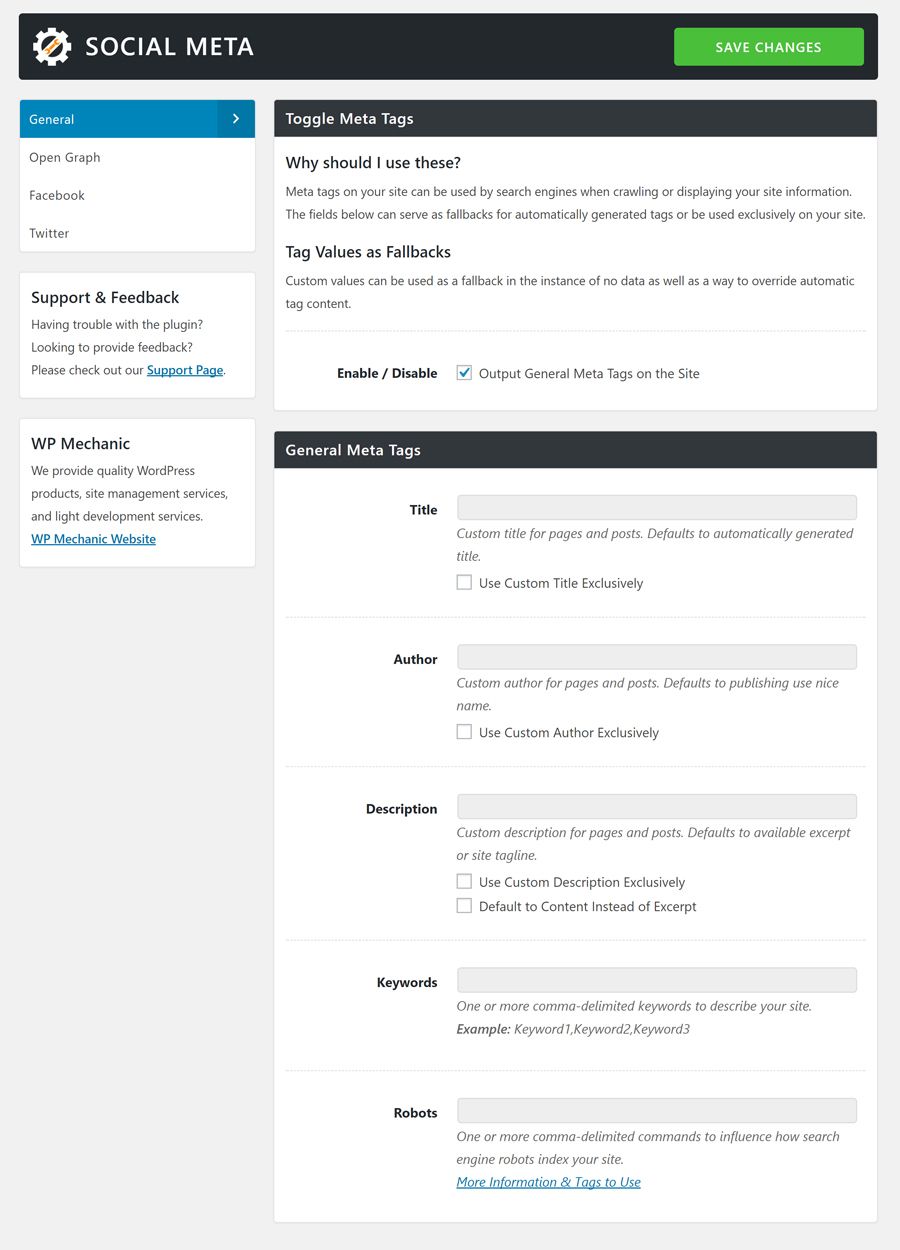This screenshot has height=1250, width=900.
Task: Select the Description input box
Action: pyautogui.click(x=656, y=807)
